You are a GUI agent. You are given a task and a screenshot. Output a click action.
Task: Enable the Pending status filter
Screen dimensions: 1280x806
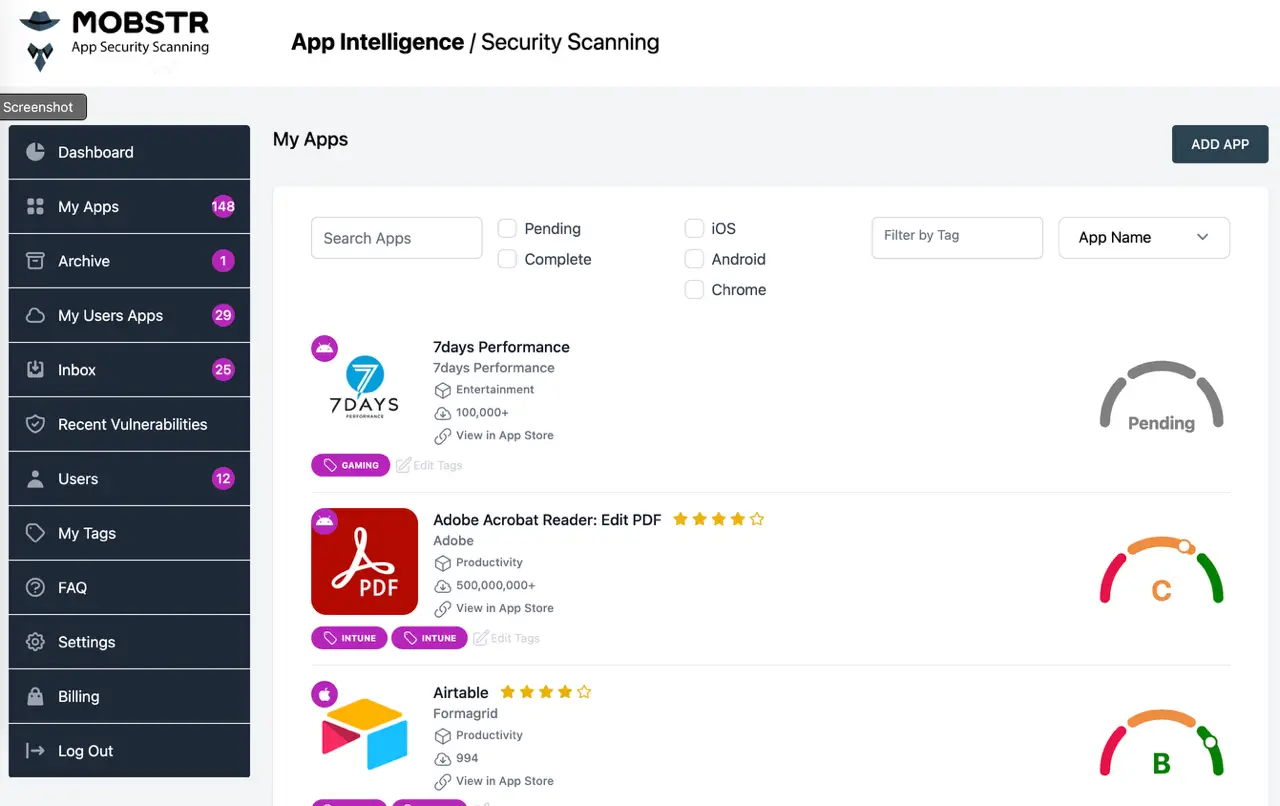[507, 228]
